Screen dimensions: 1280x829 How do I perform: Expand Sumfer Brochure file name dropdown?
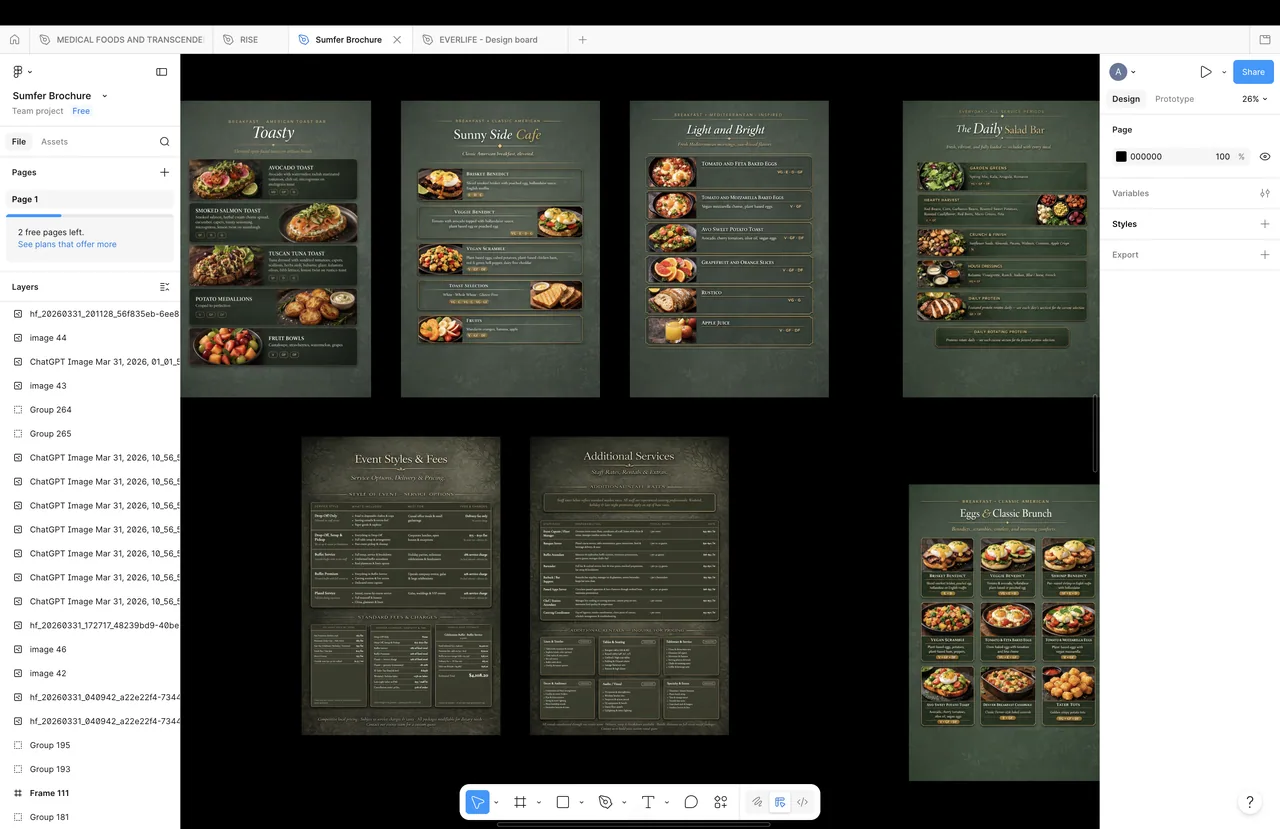[105, 96]
